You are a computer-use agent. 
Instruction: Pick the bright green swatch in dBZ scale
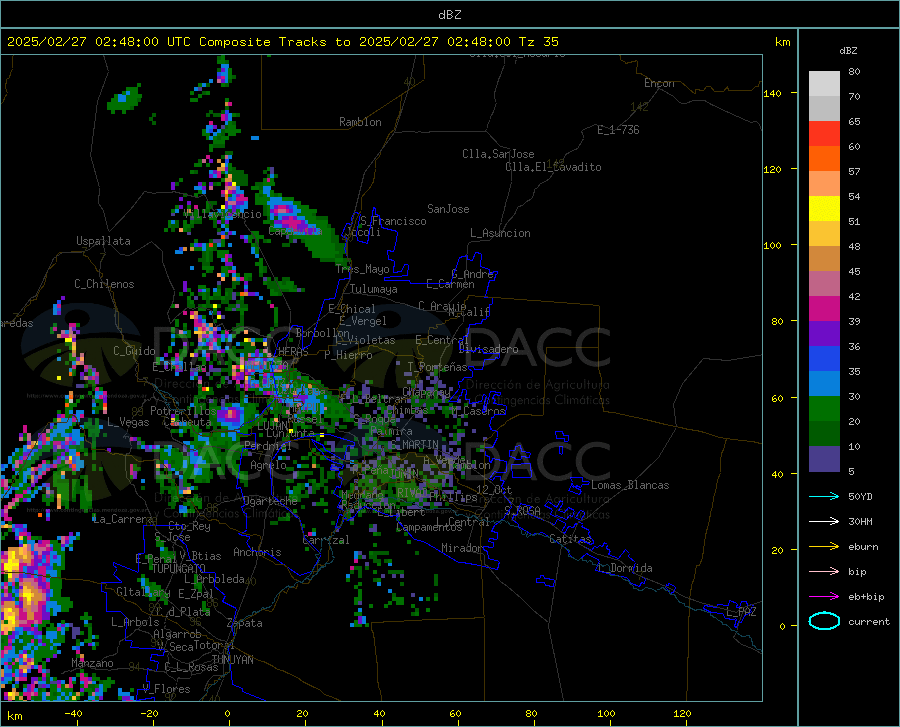(824, 409)
